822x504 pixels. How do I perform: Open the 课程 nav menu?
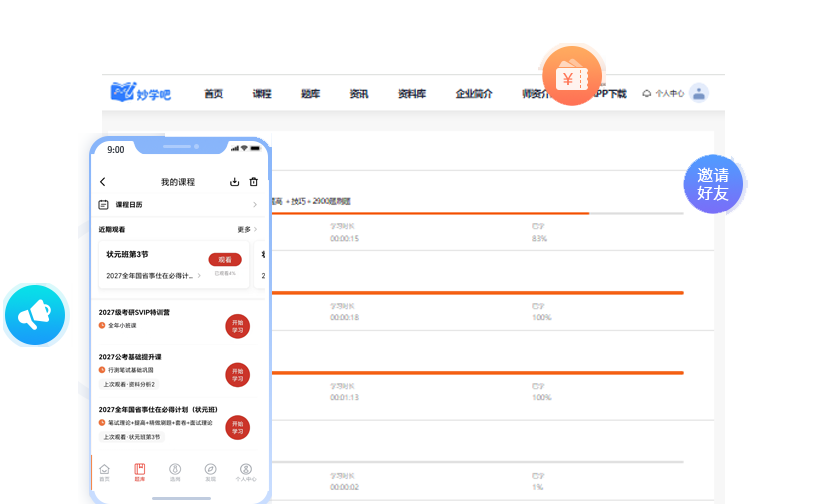tap(262, 94)
